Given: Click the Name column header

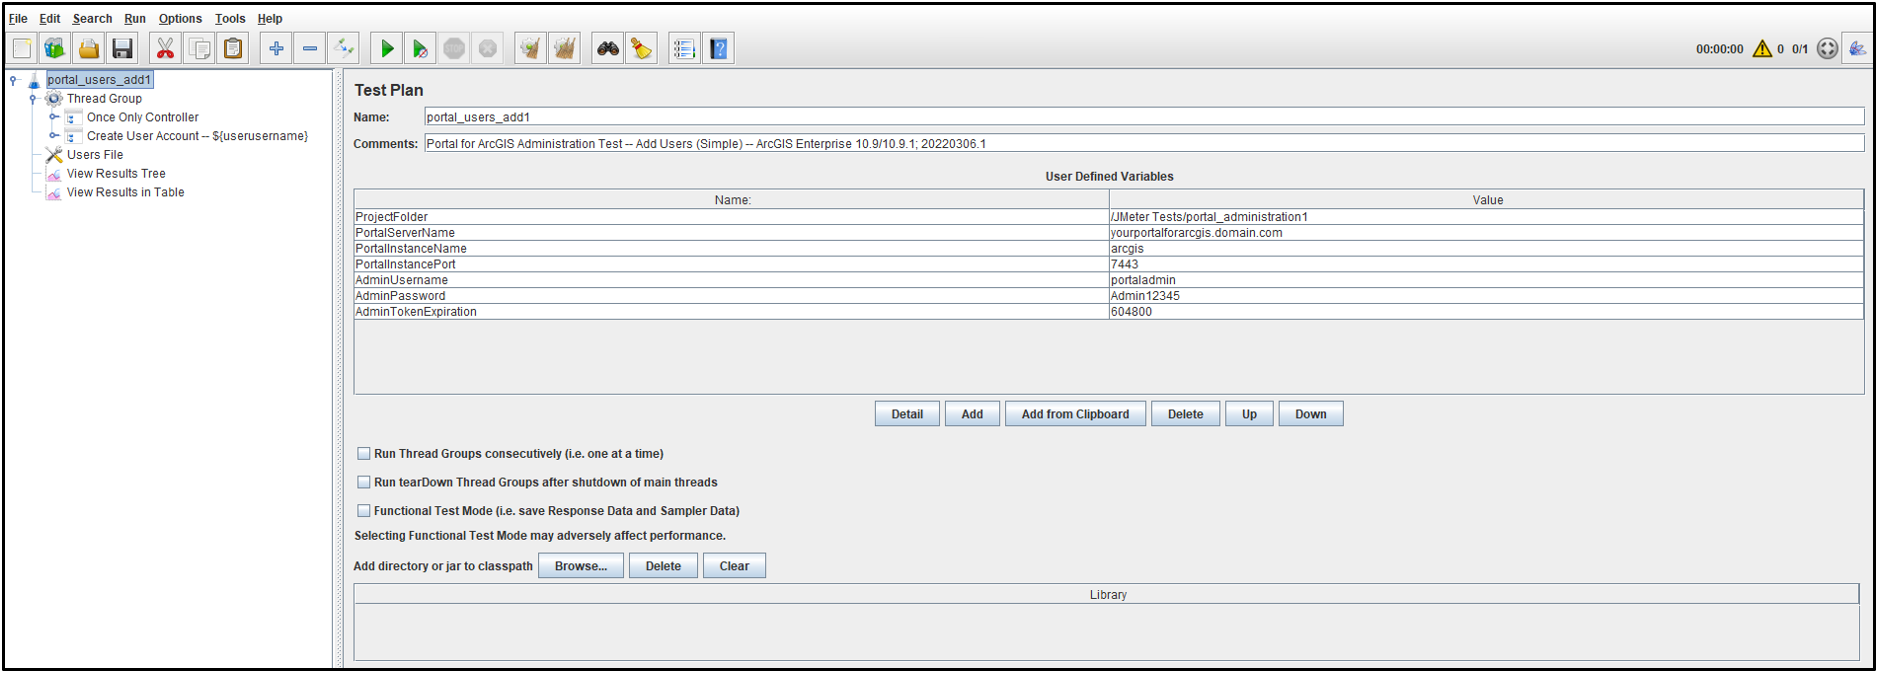Looking at the screenshot, I should click(731, 200).
